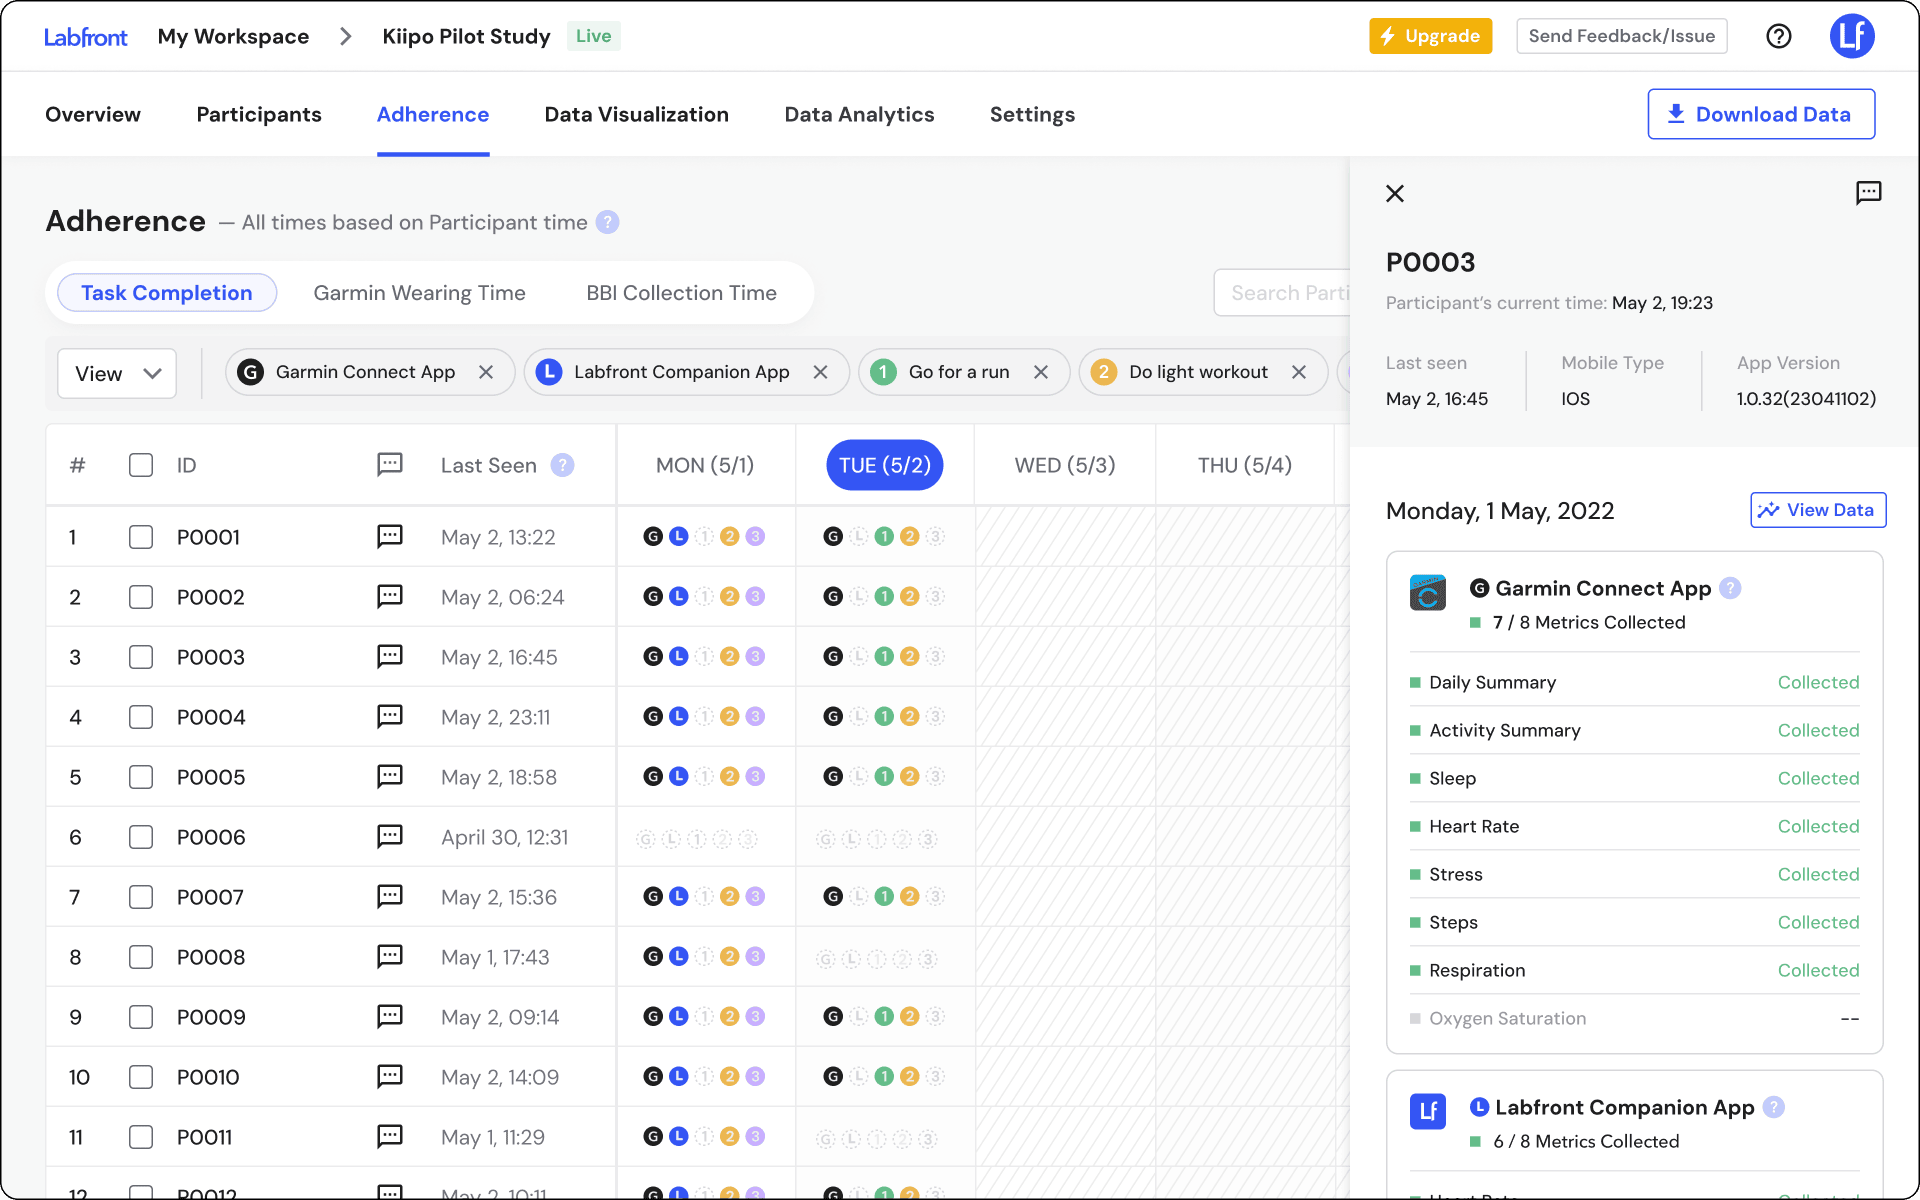The image size is (1920, 1200).
Task: Click the View Data button for Monday, 1 May
Action: (x=1817, y=510)
